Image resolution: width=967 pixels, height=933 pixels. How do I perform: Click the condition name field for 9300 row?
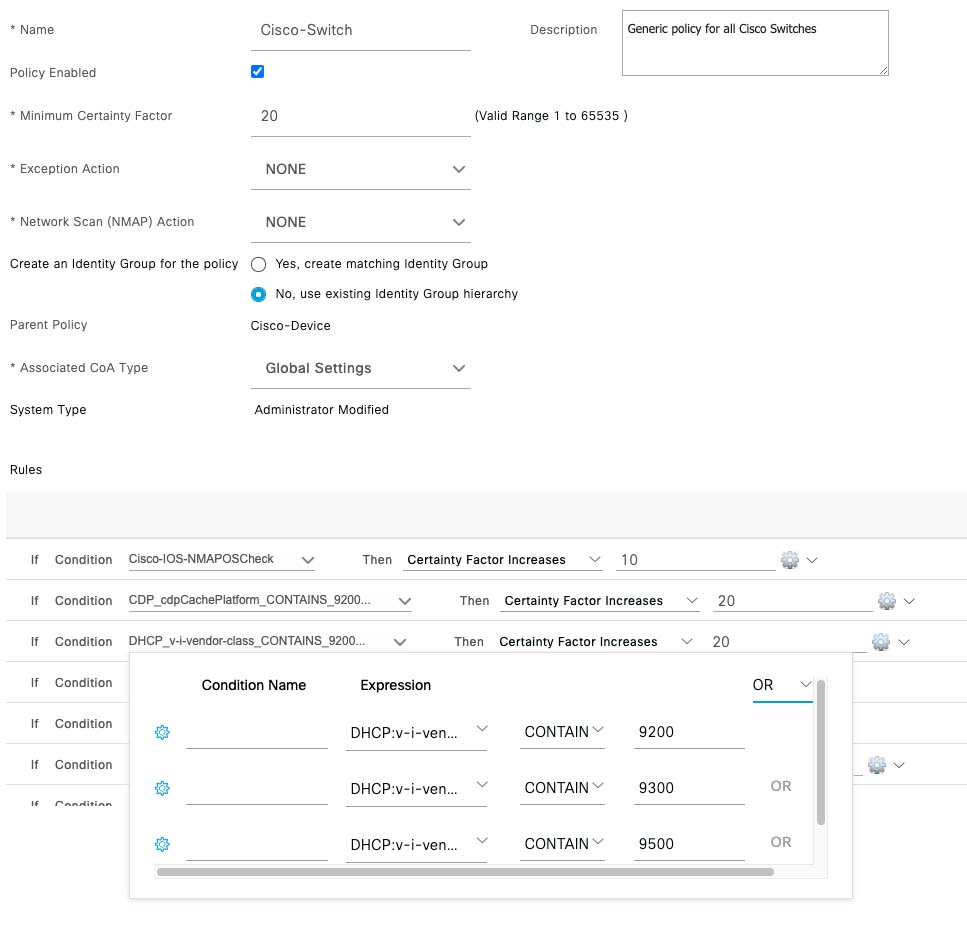pyautogui.click(x=257, y=789)
